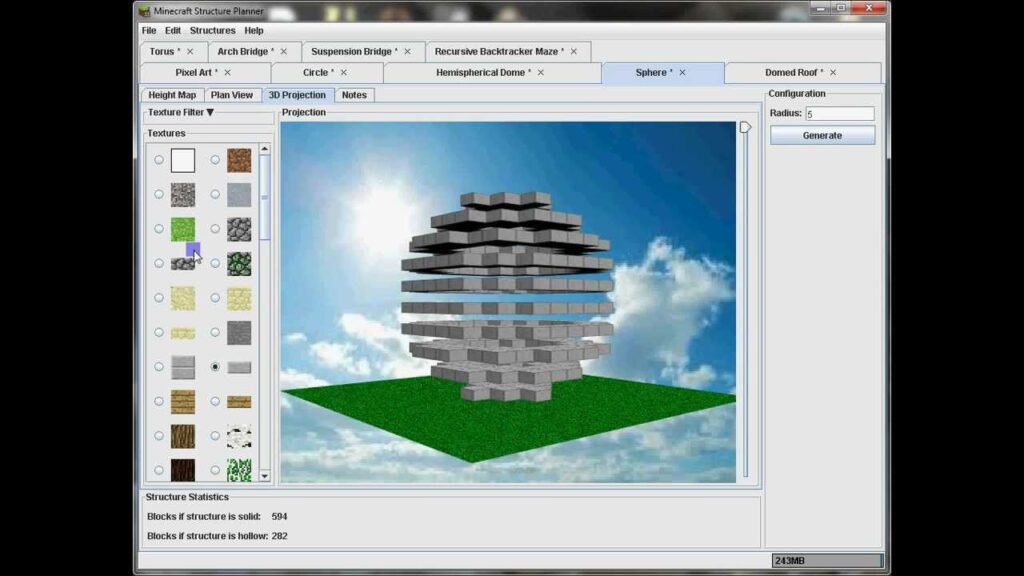Close the Torus tab with its X
Screen dimensions: 1024x576
[190, 52]
